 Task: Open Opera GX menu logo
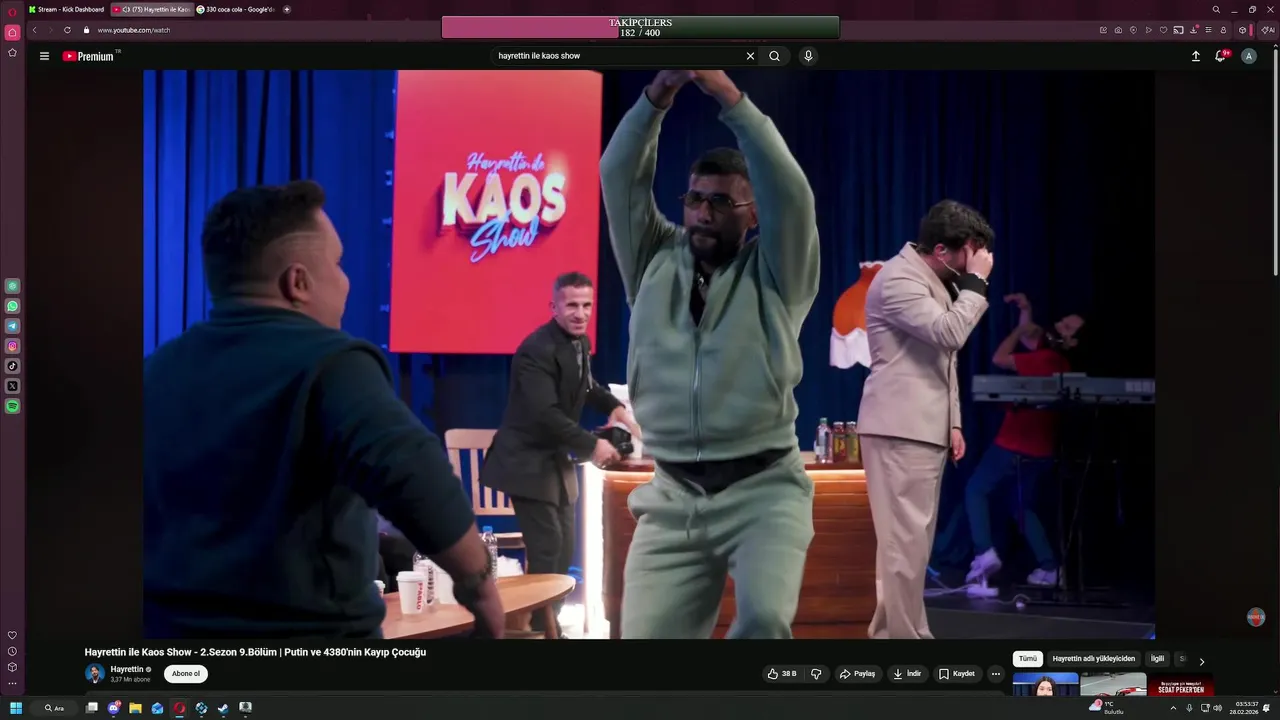(12, 12)
